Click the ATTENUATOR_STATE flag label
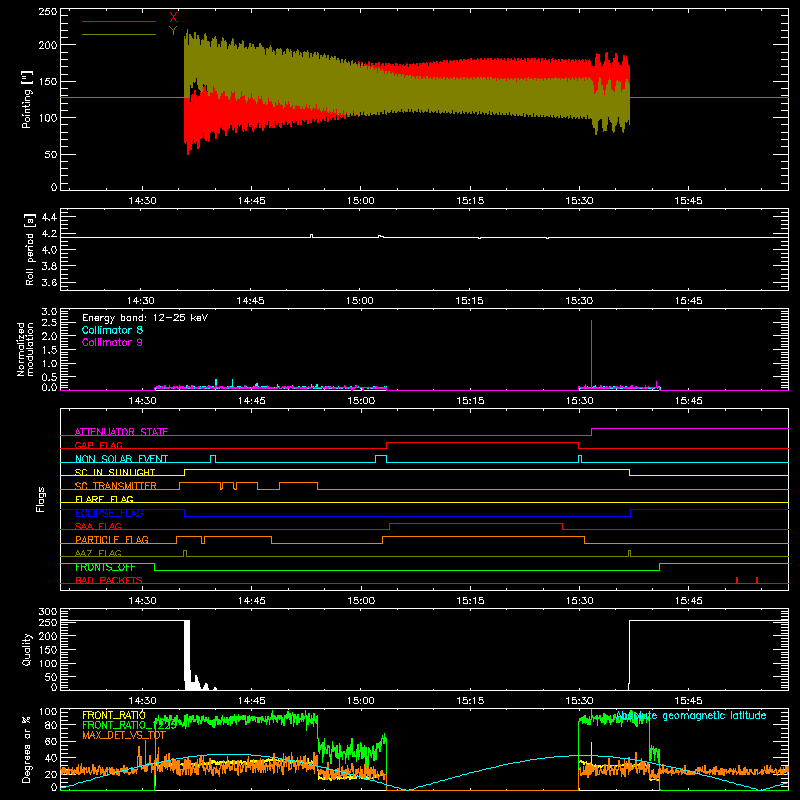Viewport: 800px width, 800px height. tap(121, 432)
